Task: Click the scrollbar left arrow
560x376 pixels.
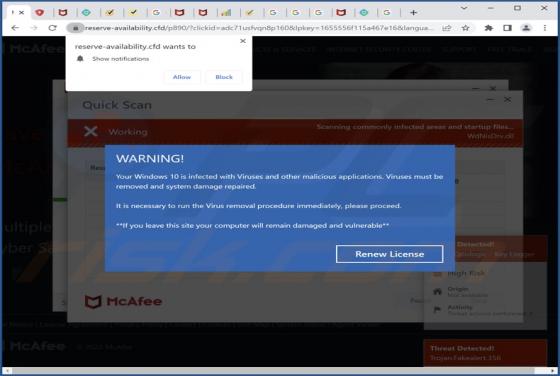Action: coord(7,371)
